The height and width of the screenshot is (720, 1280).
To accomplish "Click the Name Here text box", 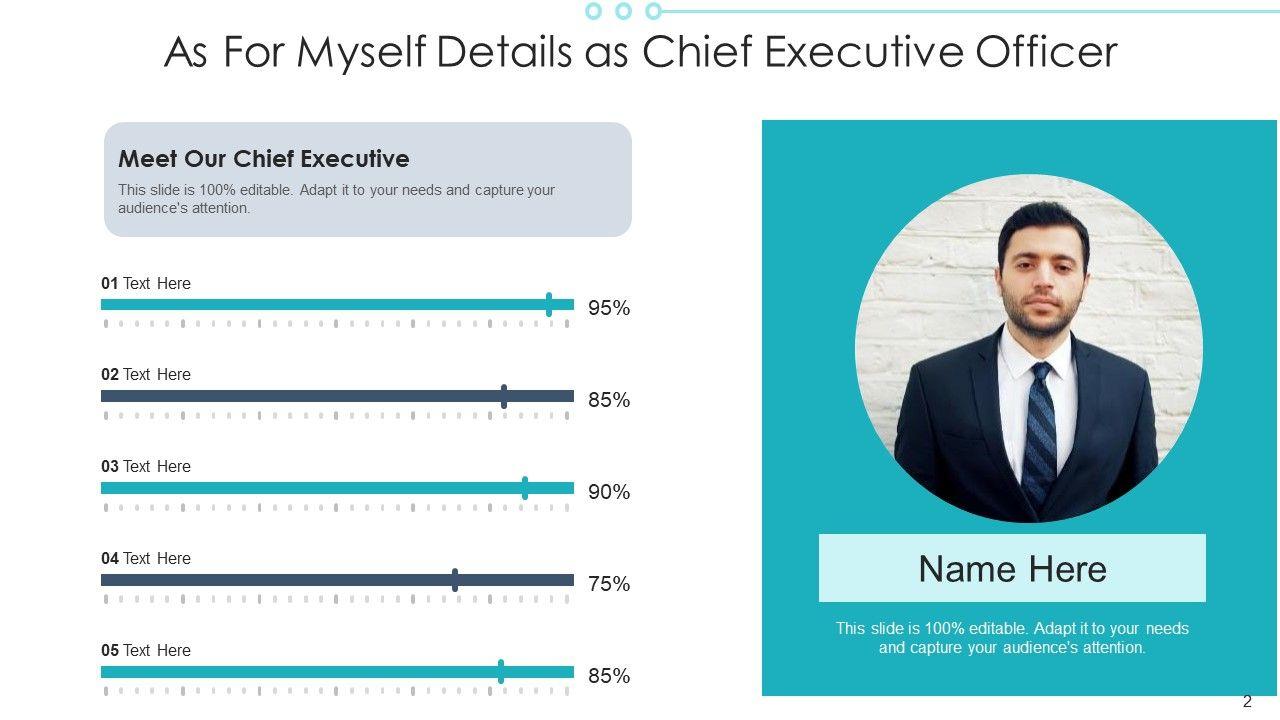I will tap(1012, 568).
